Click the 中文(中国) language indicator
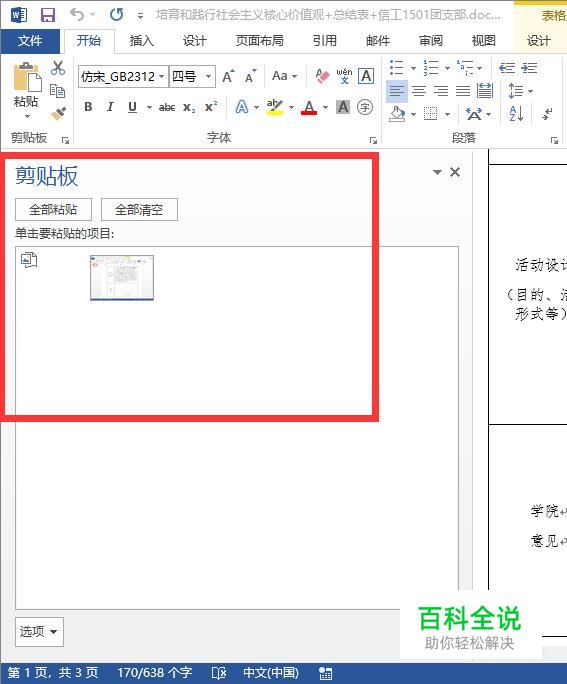This screenshot has width=567, height=684. [x=271, y=673]
